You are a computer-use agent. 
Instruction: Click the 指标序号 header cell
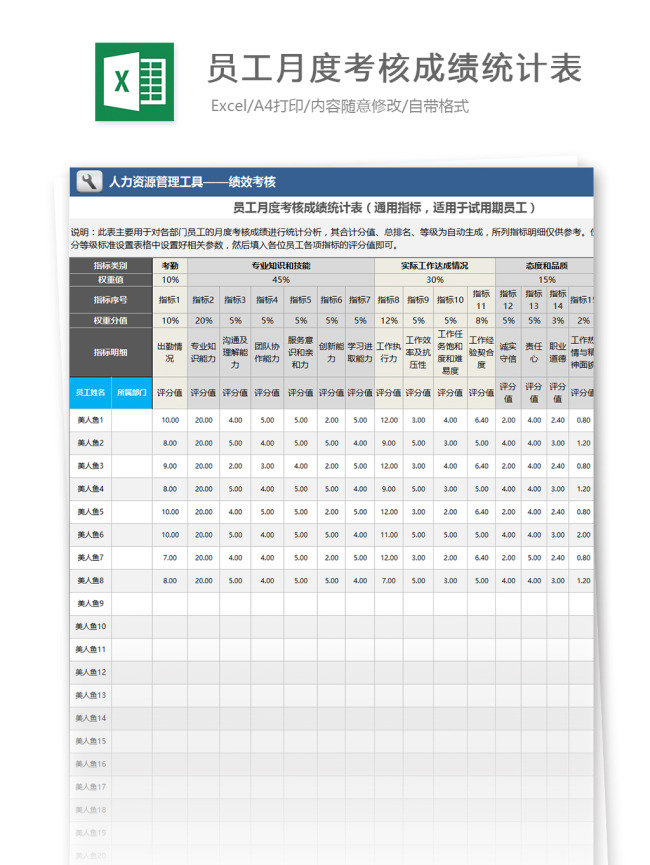111,300
